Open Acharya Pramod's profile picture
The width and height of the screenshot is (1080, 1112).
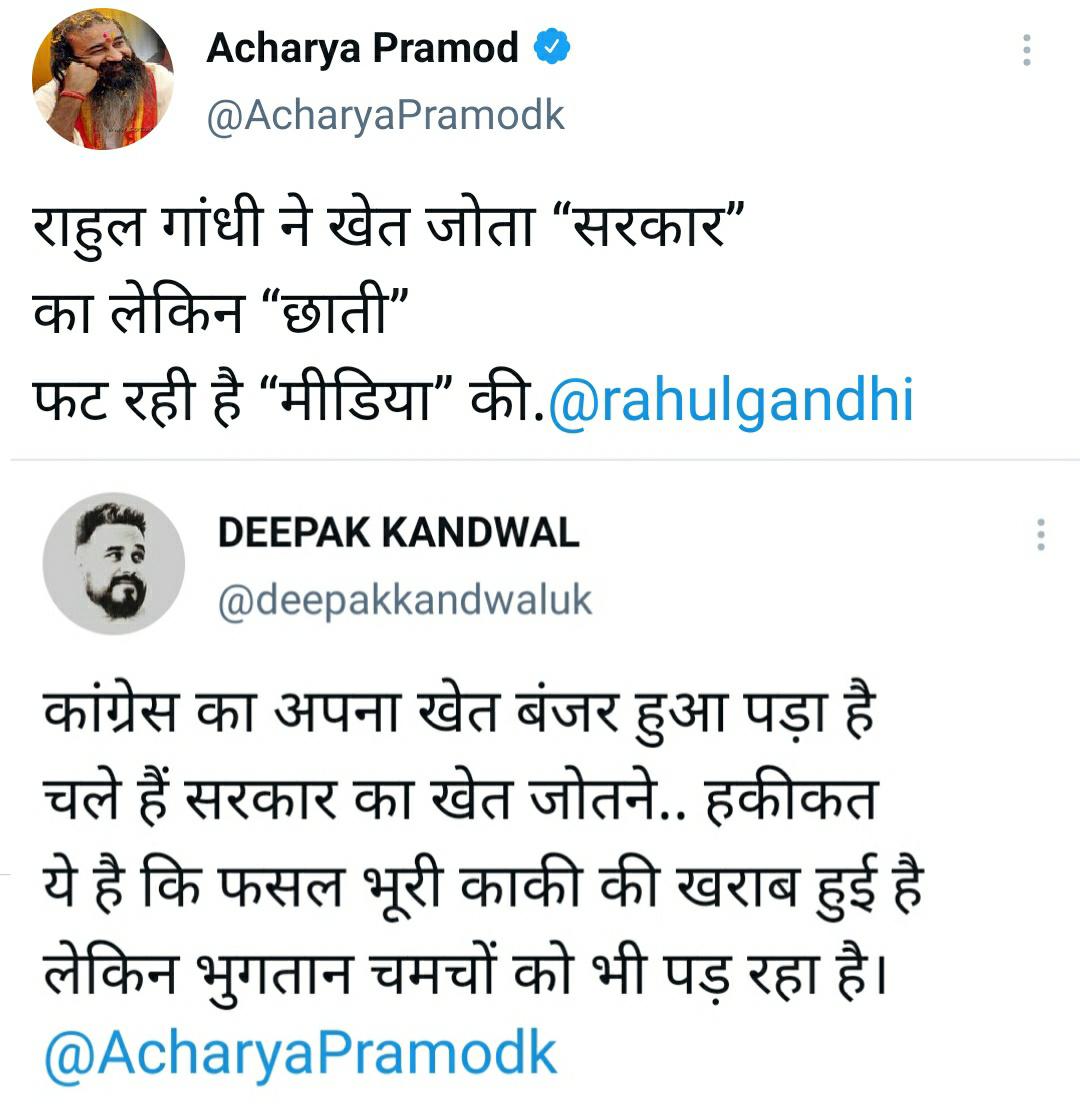tap(102, 80)
